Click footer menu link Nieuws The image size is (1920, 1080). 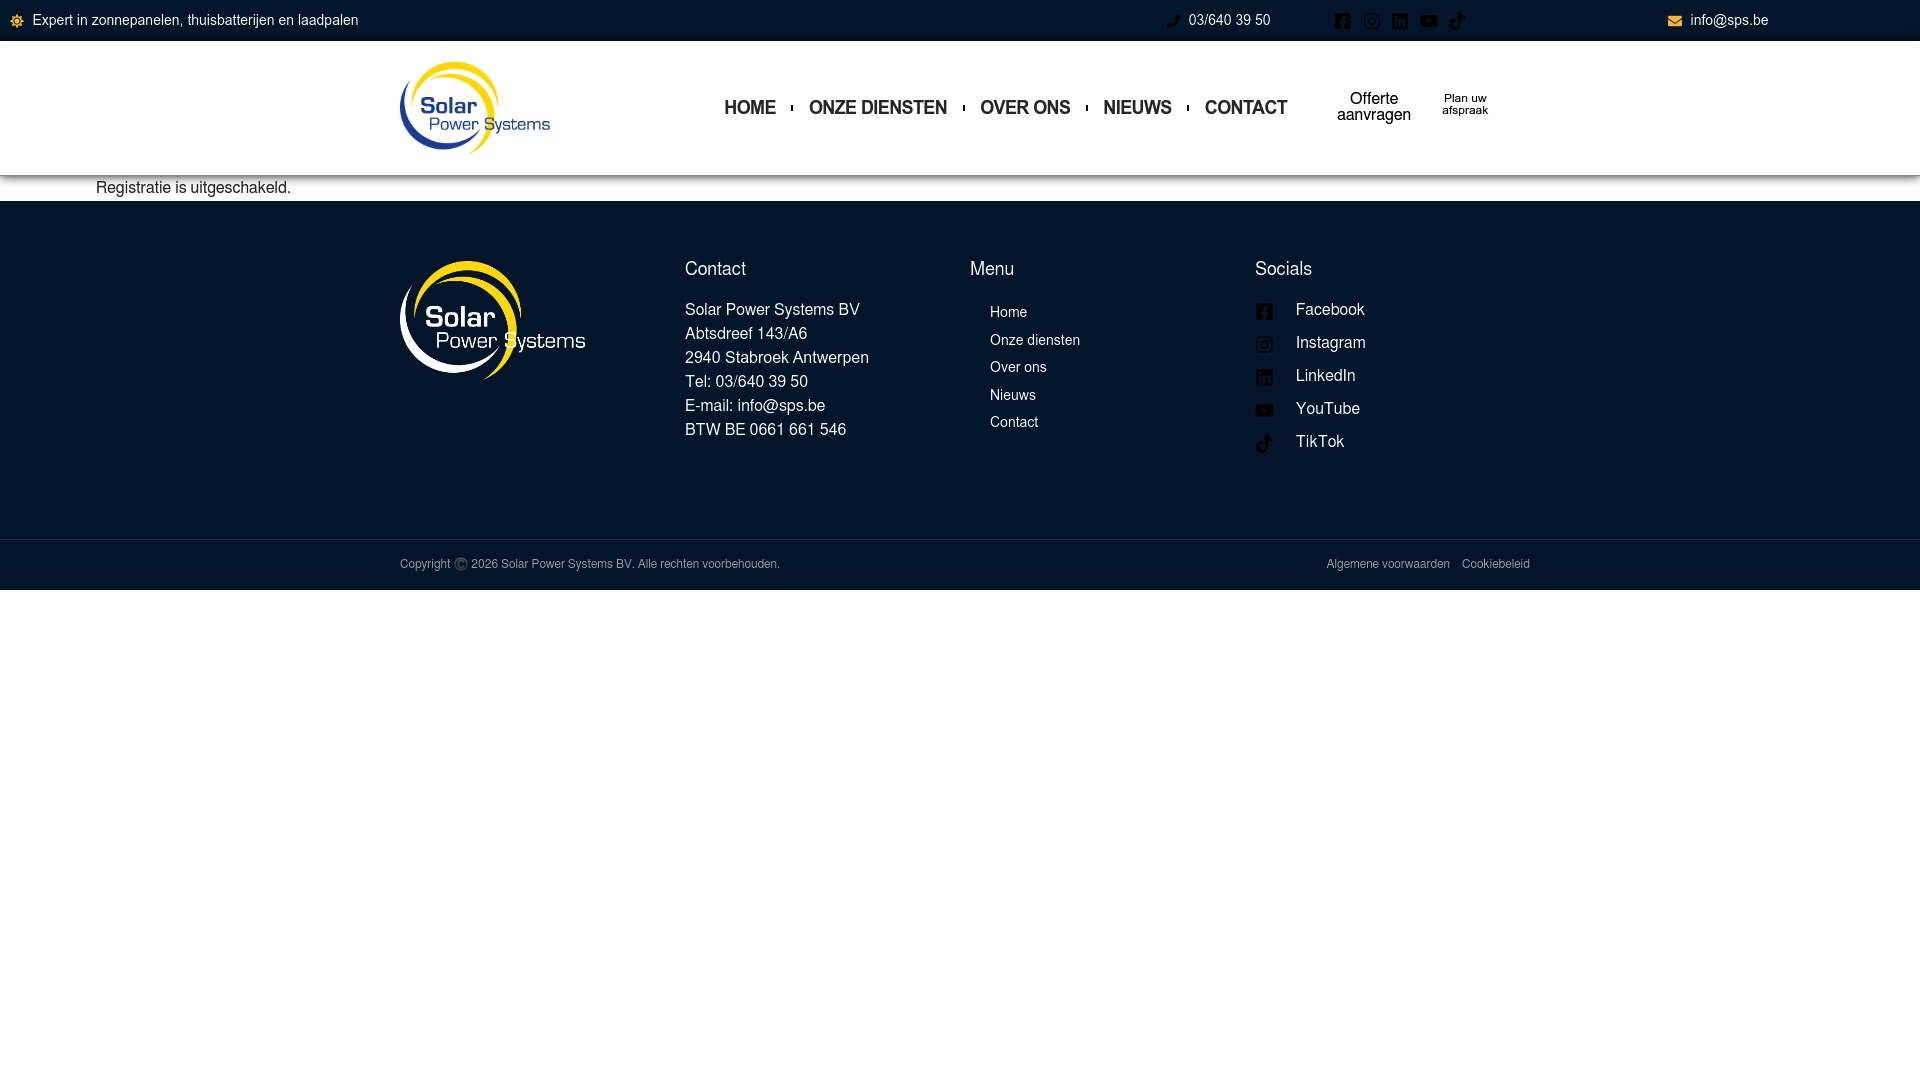[1013, 395]
